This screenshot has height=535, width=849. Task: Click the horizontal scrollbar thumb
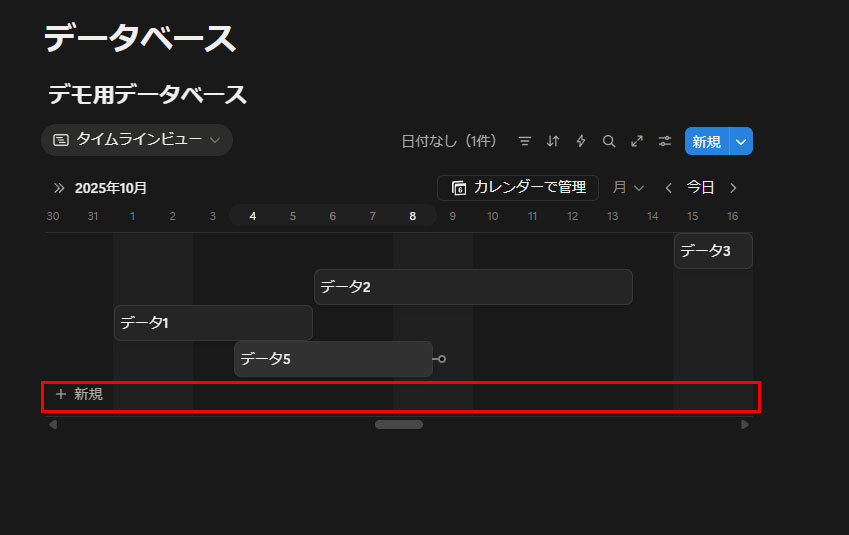click(x=398, y=424)
